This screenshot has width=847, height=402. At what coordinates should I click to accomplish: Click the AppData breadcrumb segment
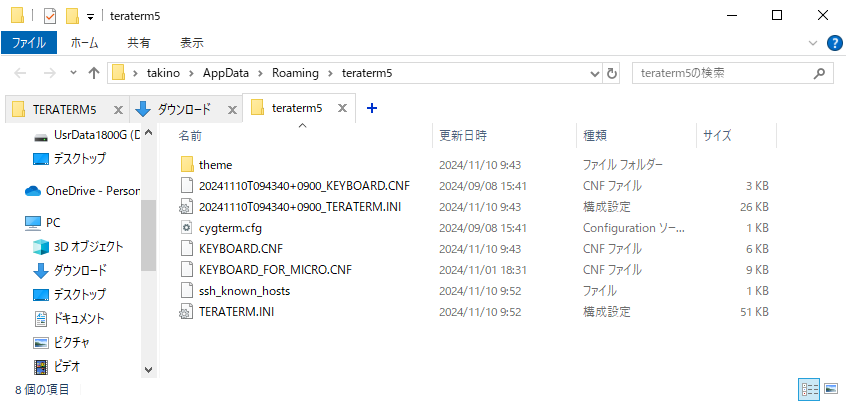click(x=226, y=73)
